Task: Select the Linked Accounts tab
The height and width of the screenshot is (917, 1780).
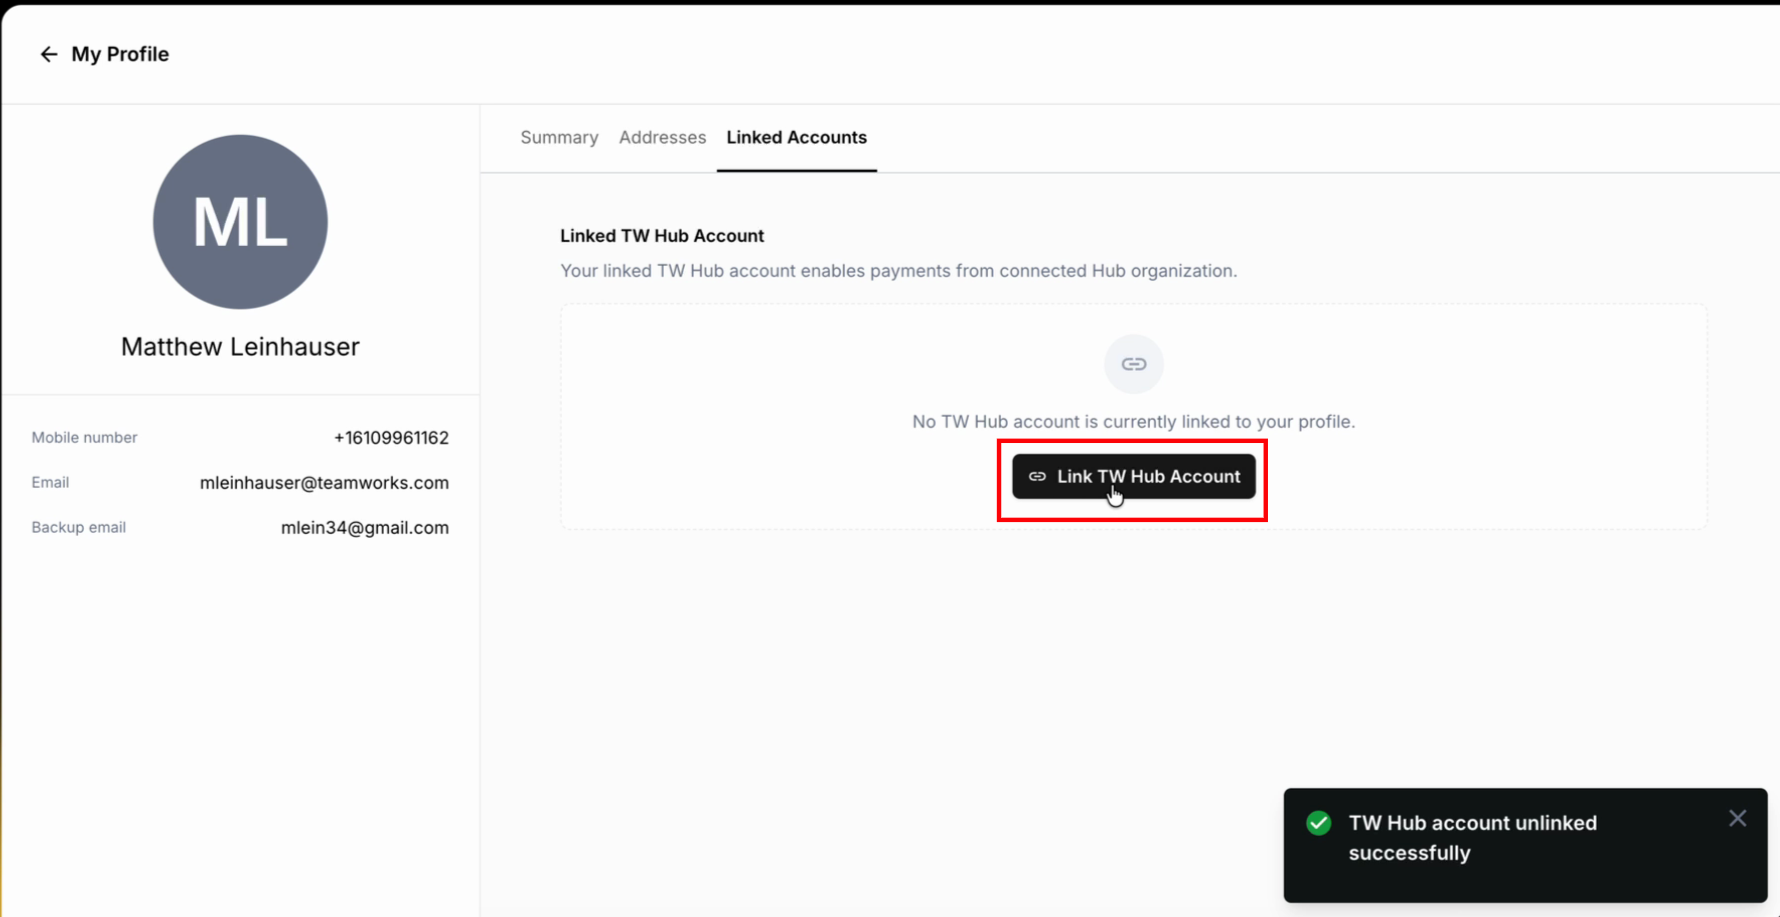Action: click(x=796, y=137)
